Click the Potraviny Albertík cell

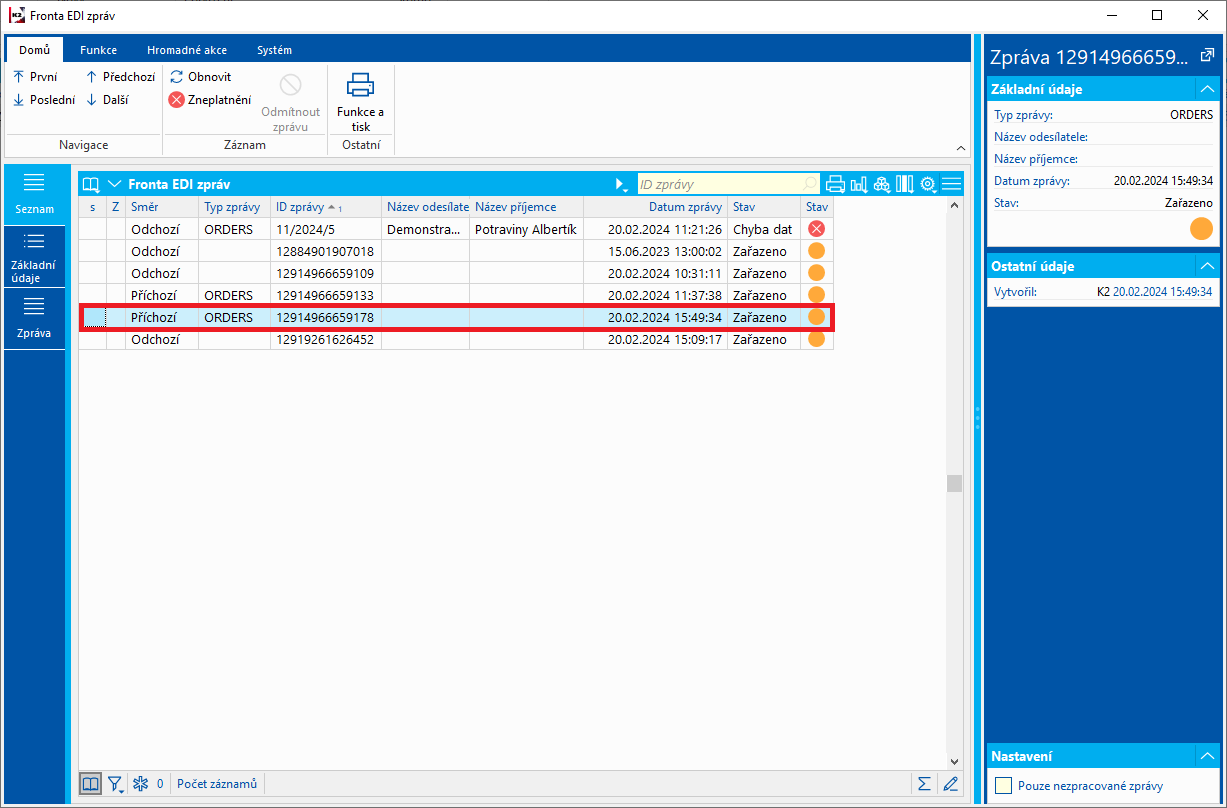pos(525,229)
